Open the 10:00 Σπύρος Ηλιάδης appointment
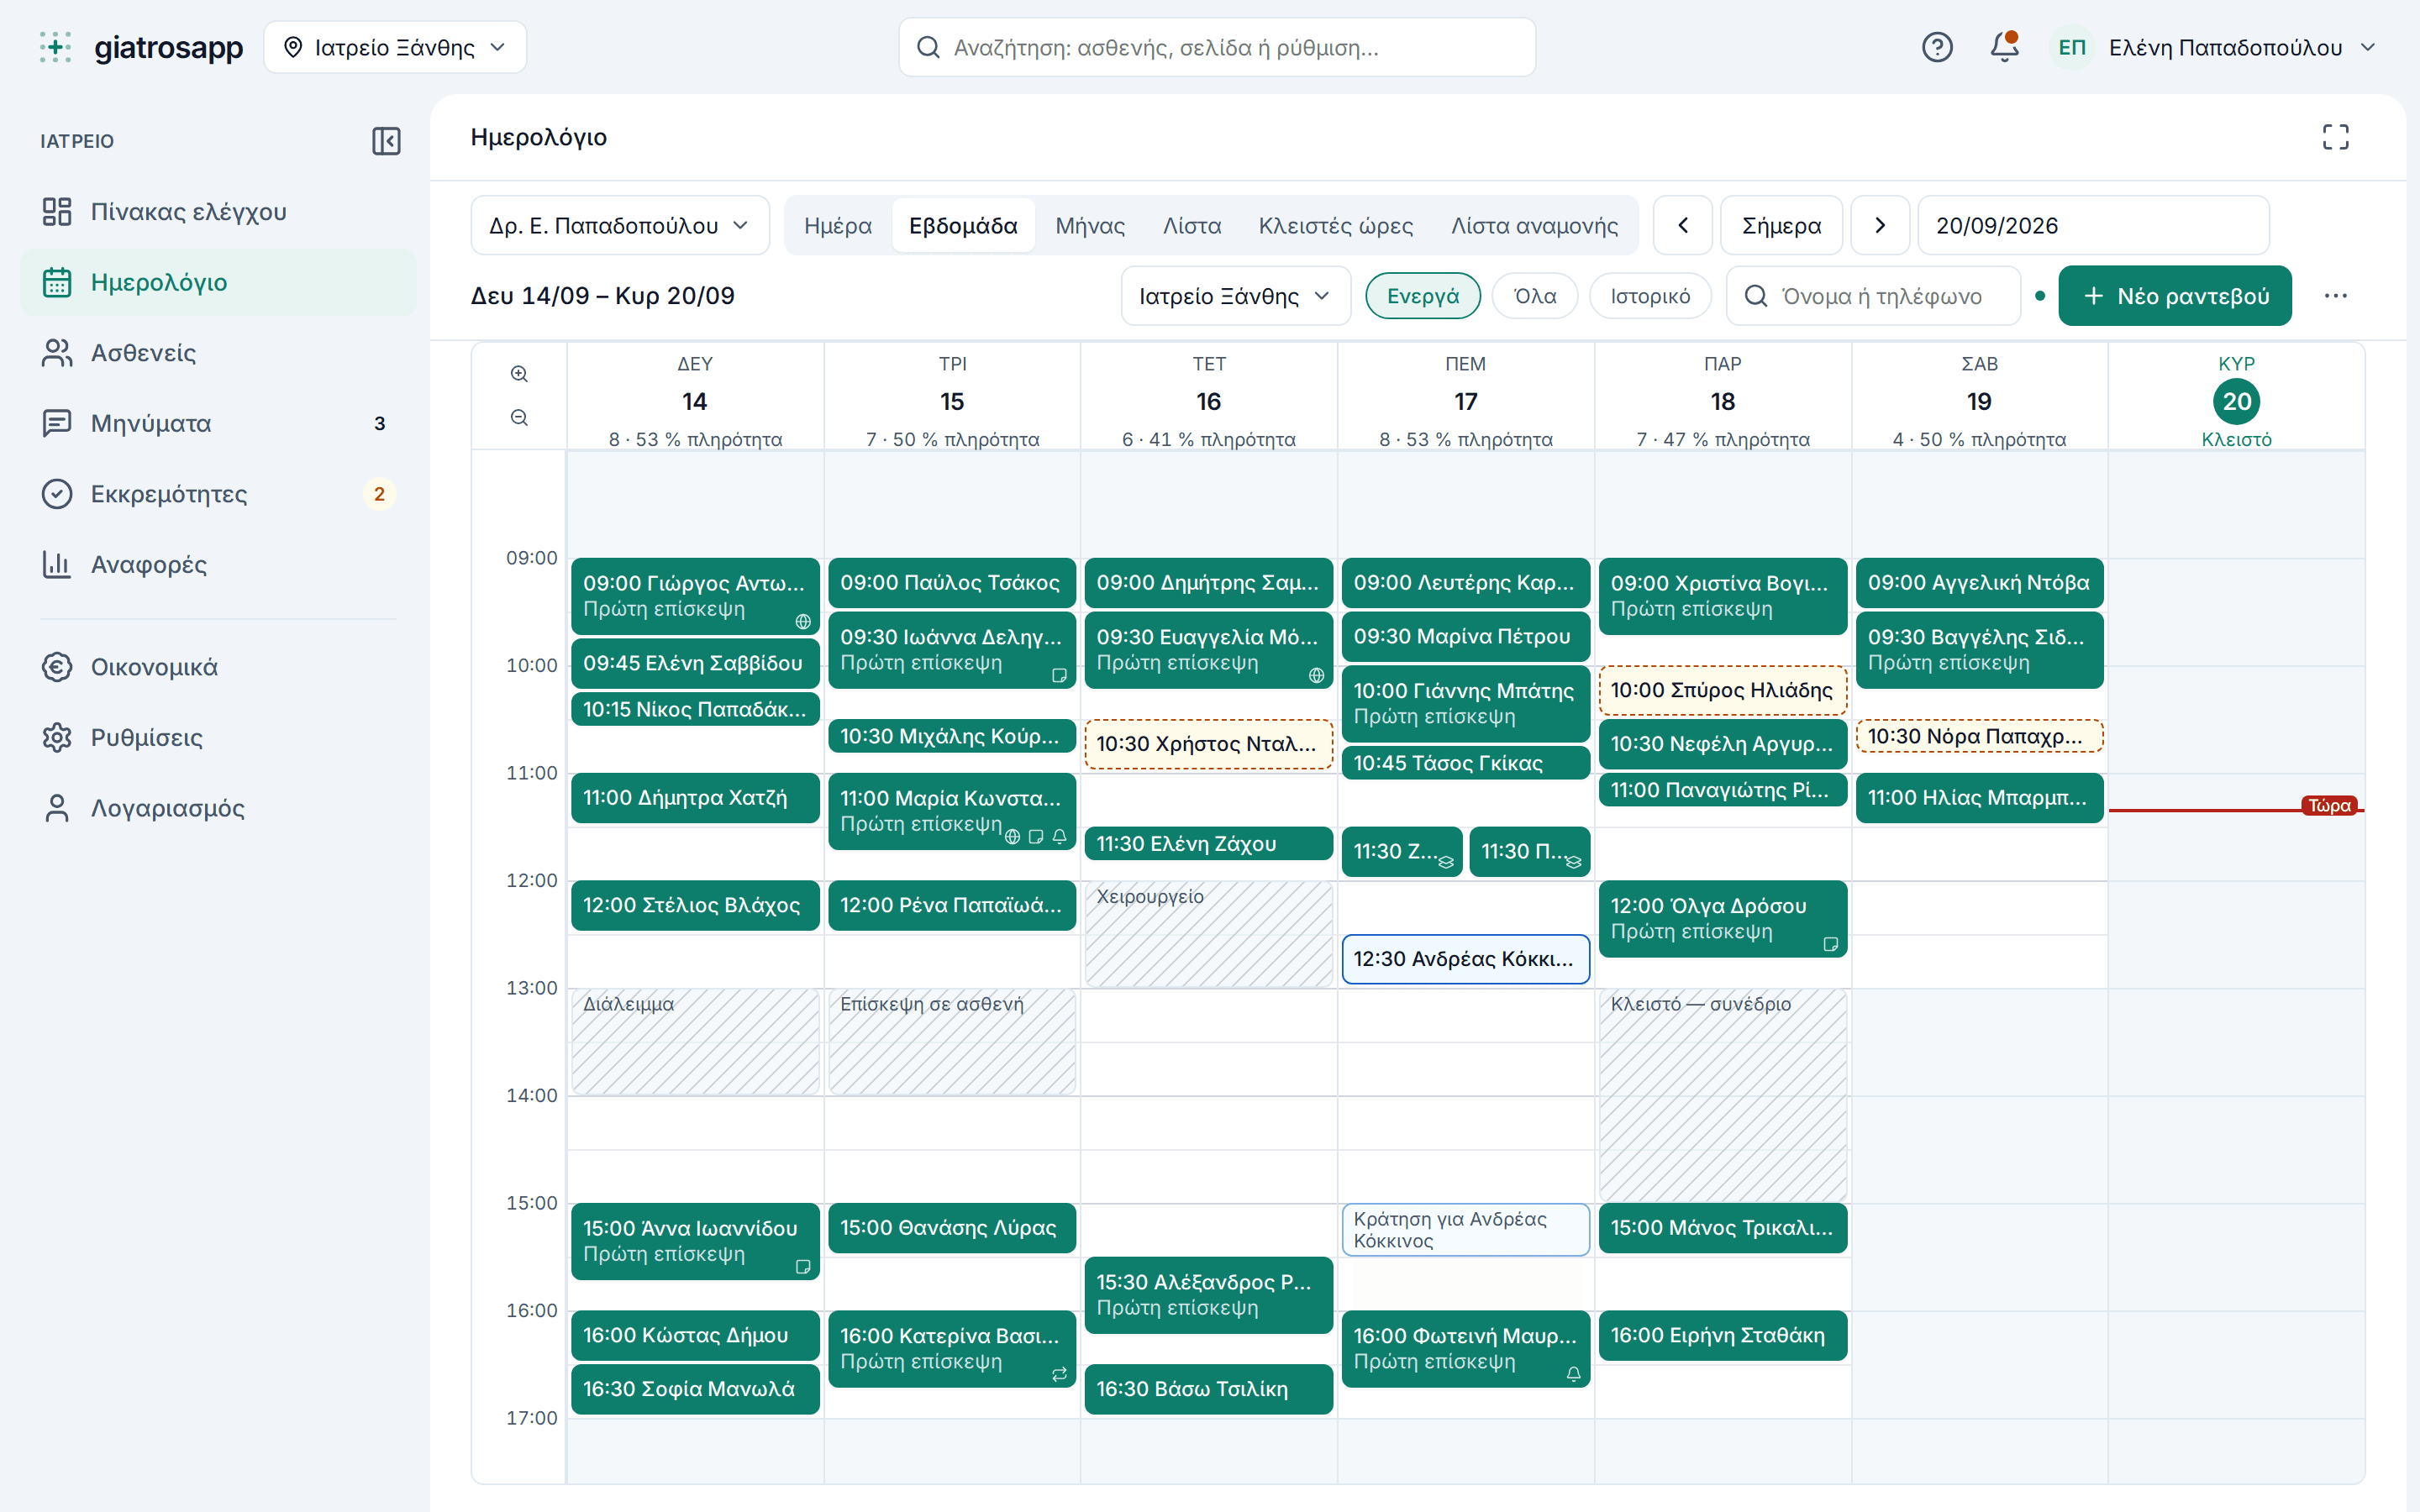 tap(1722, 690)
